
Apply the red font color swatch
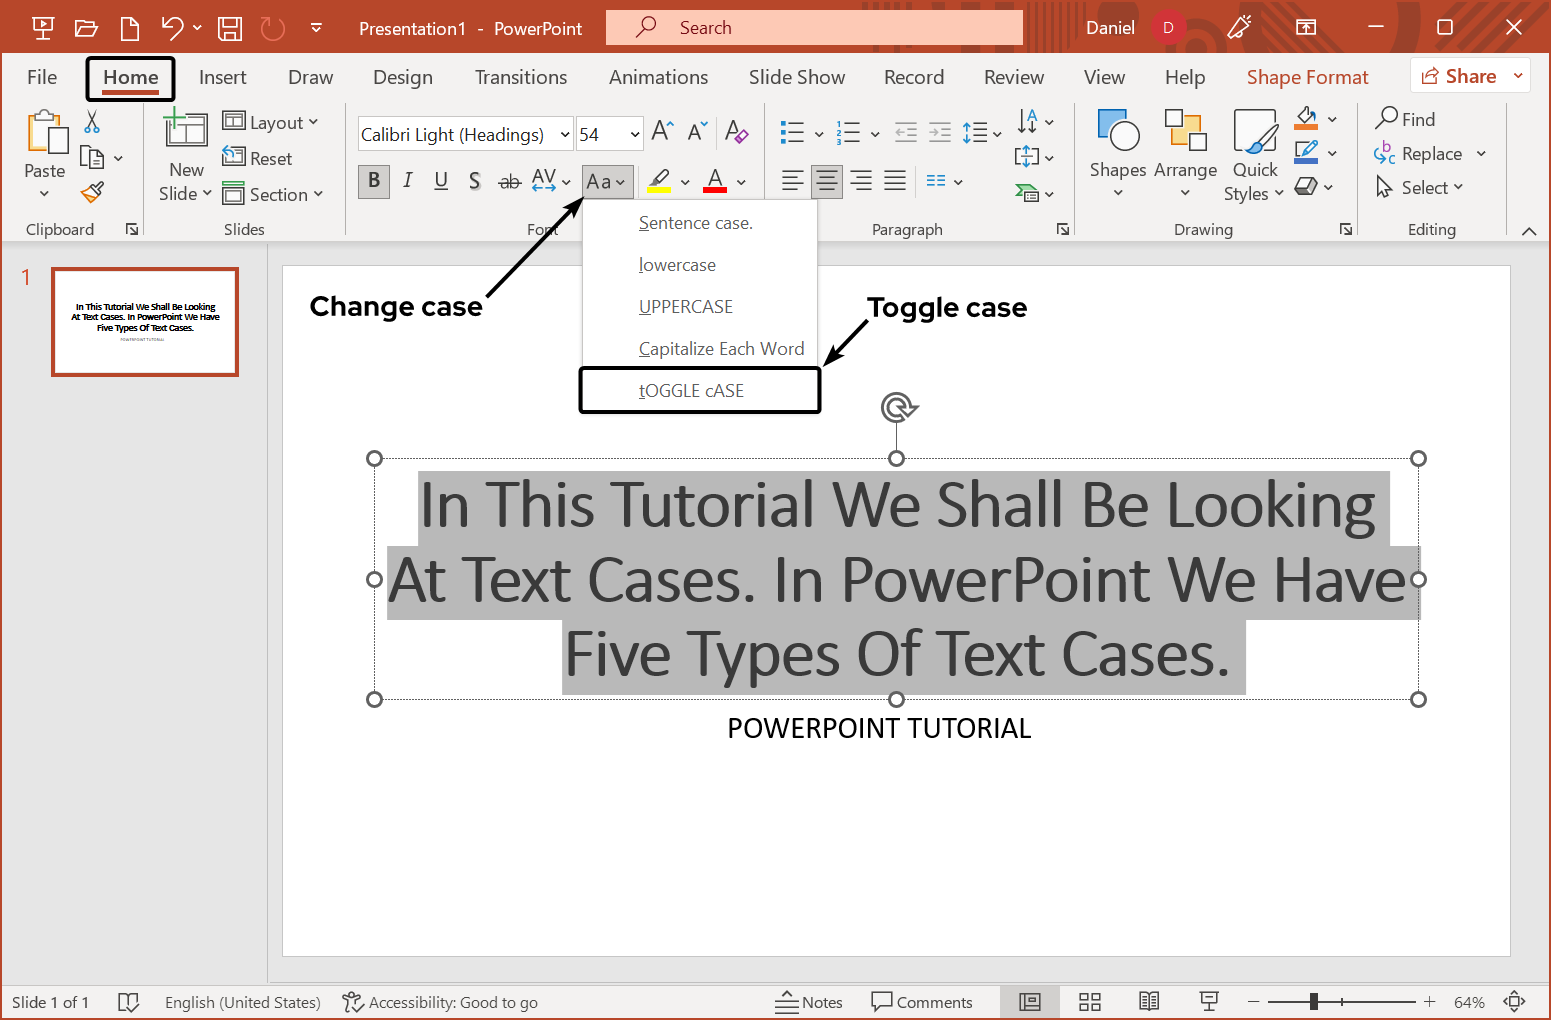(x=715, y=181)
